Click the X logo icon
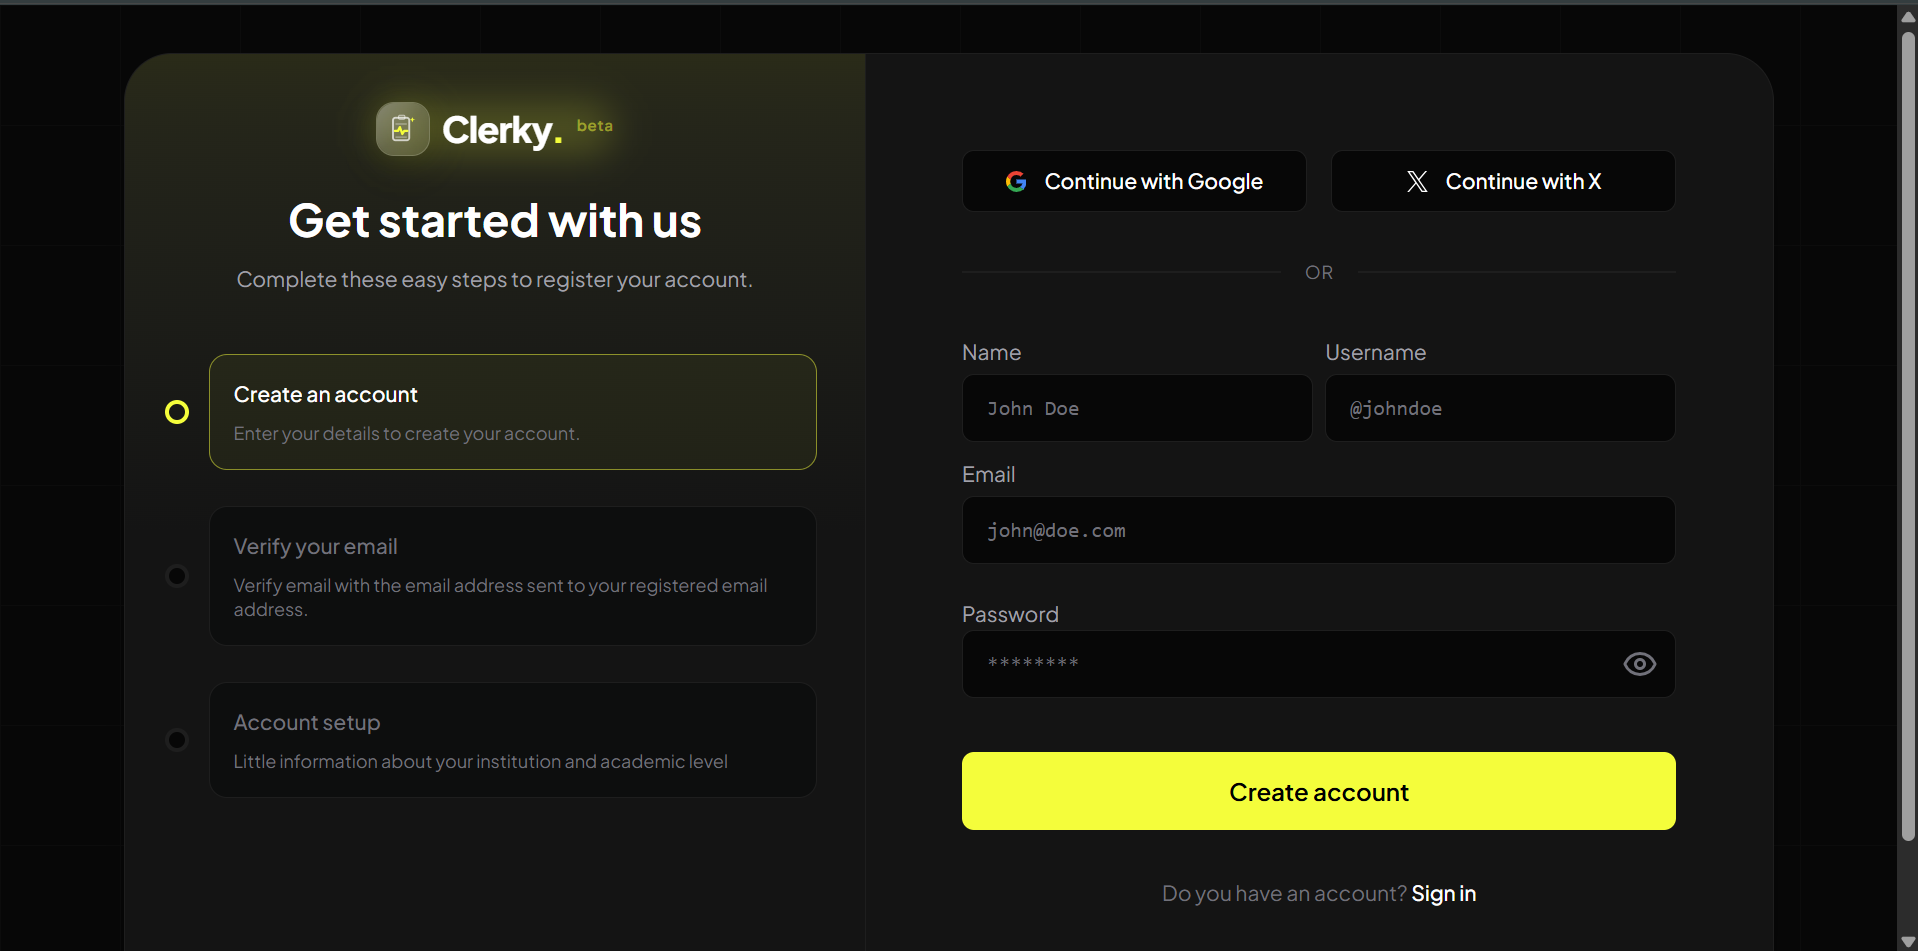This screenshot has height=951, width=1918. pyautogui.click(x=1417, y=181)
